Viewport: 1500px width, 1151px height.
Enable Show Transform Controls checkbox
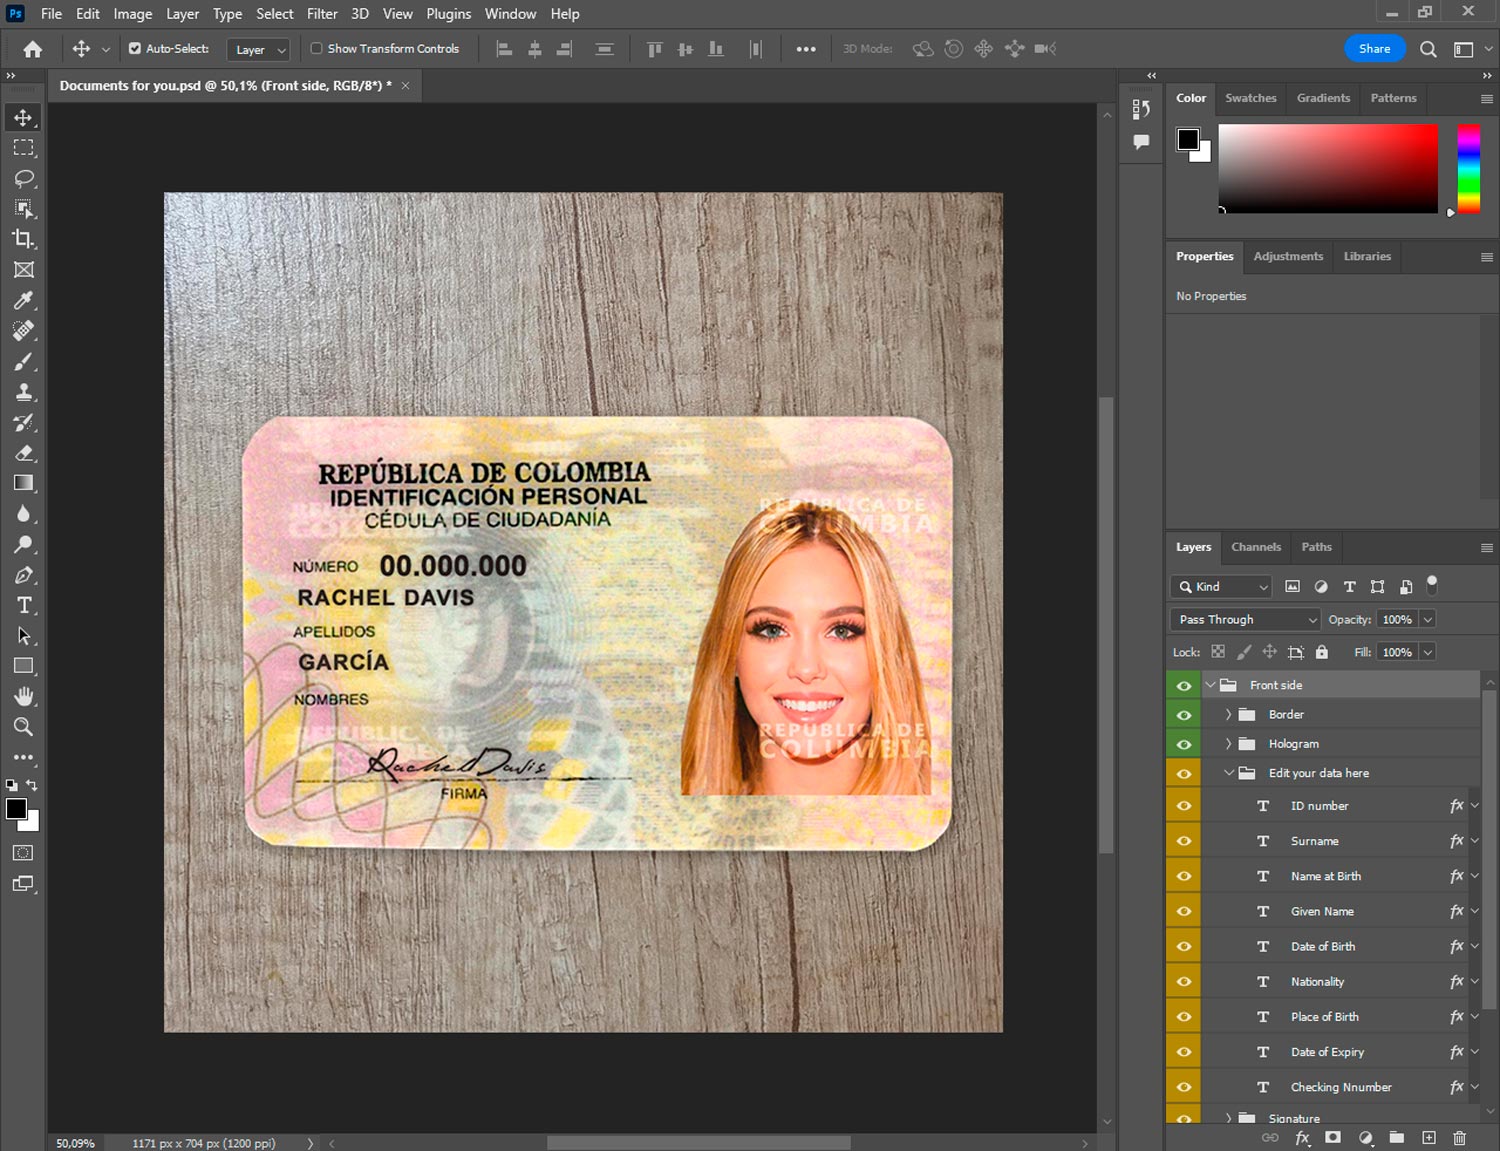tap(316, 48)
